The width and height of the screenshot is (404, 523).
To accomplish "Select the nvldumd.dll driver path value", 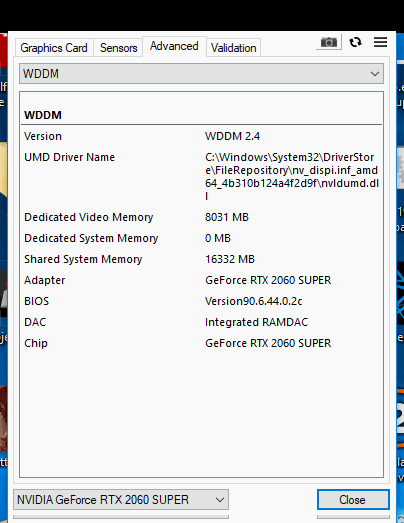I will click(292, 176).
